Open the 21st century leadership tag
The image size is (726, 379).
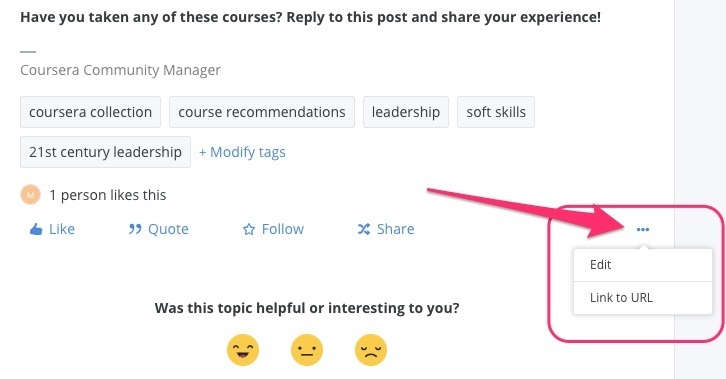click(x=105, y=152)
